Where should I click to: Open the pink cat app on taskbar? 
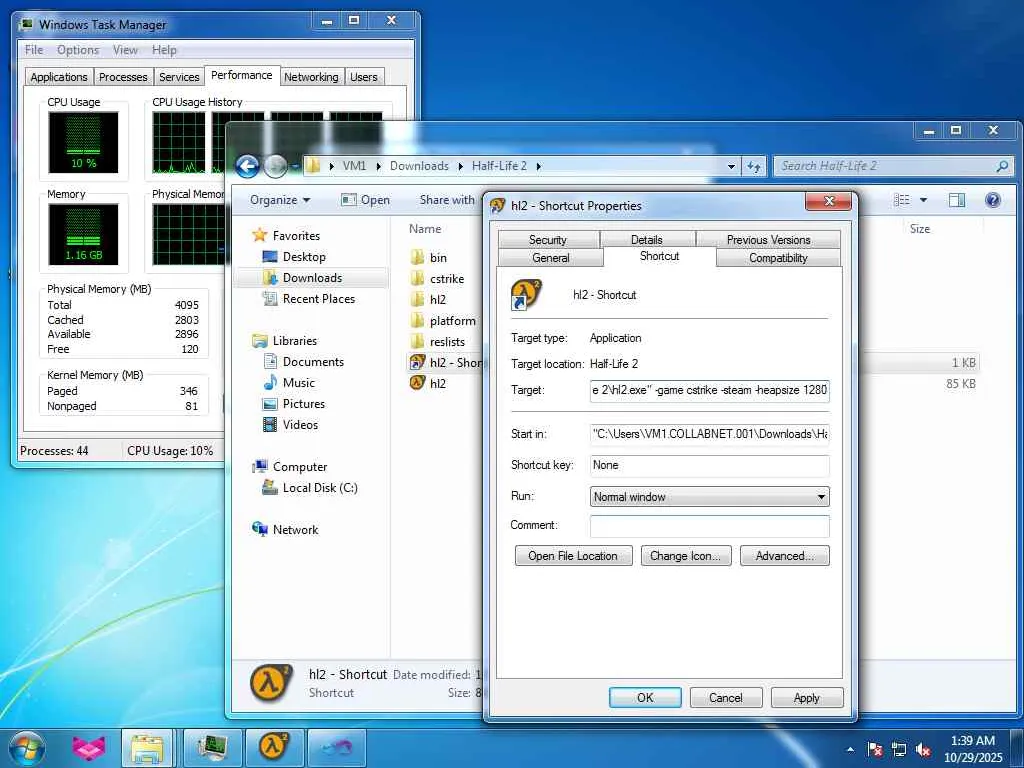tap(88, 748)
